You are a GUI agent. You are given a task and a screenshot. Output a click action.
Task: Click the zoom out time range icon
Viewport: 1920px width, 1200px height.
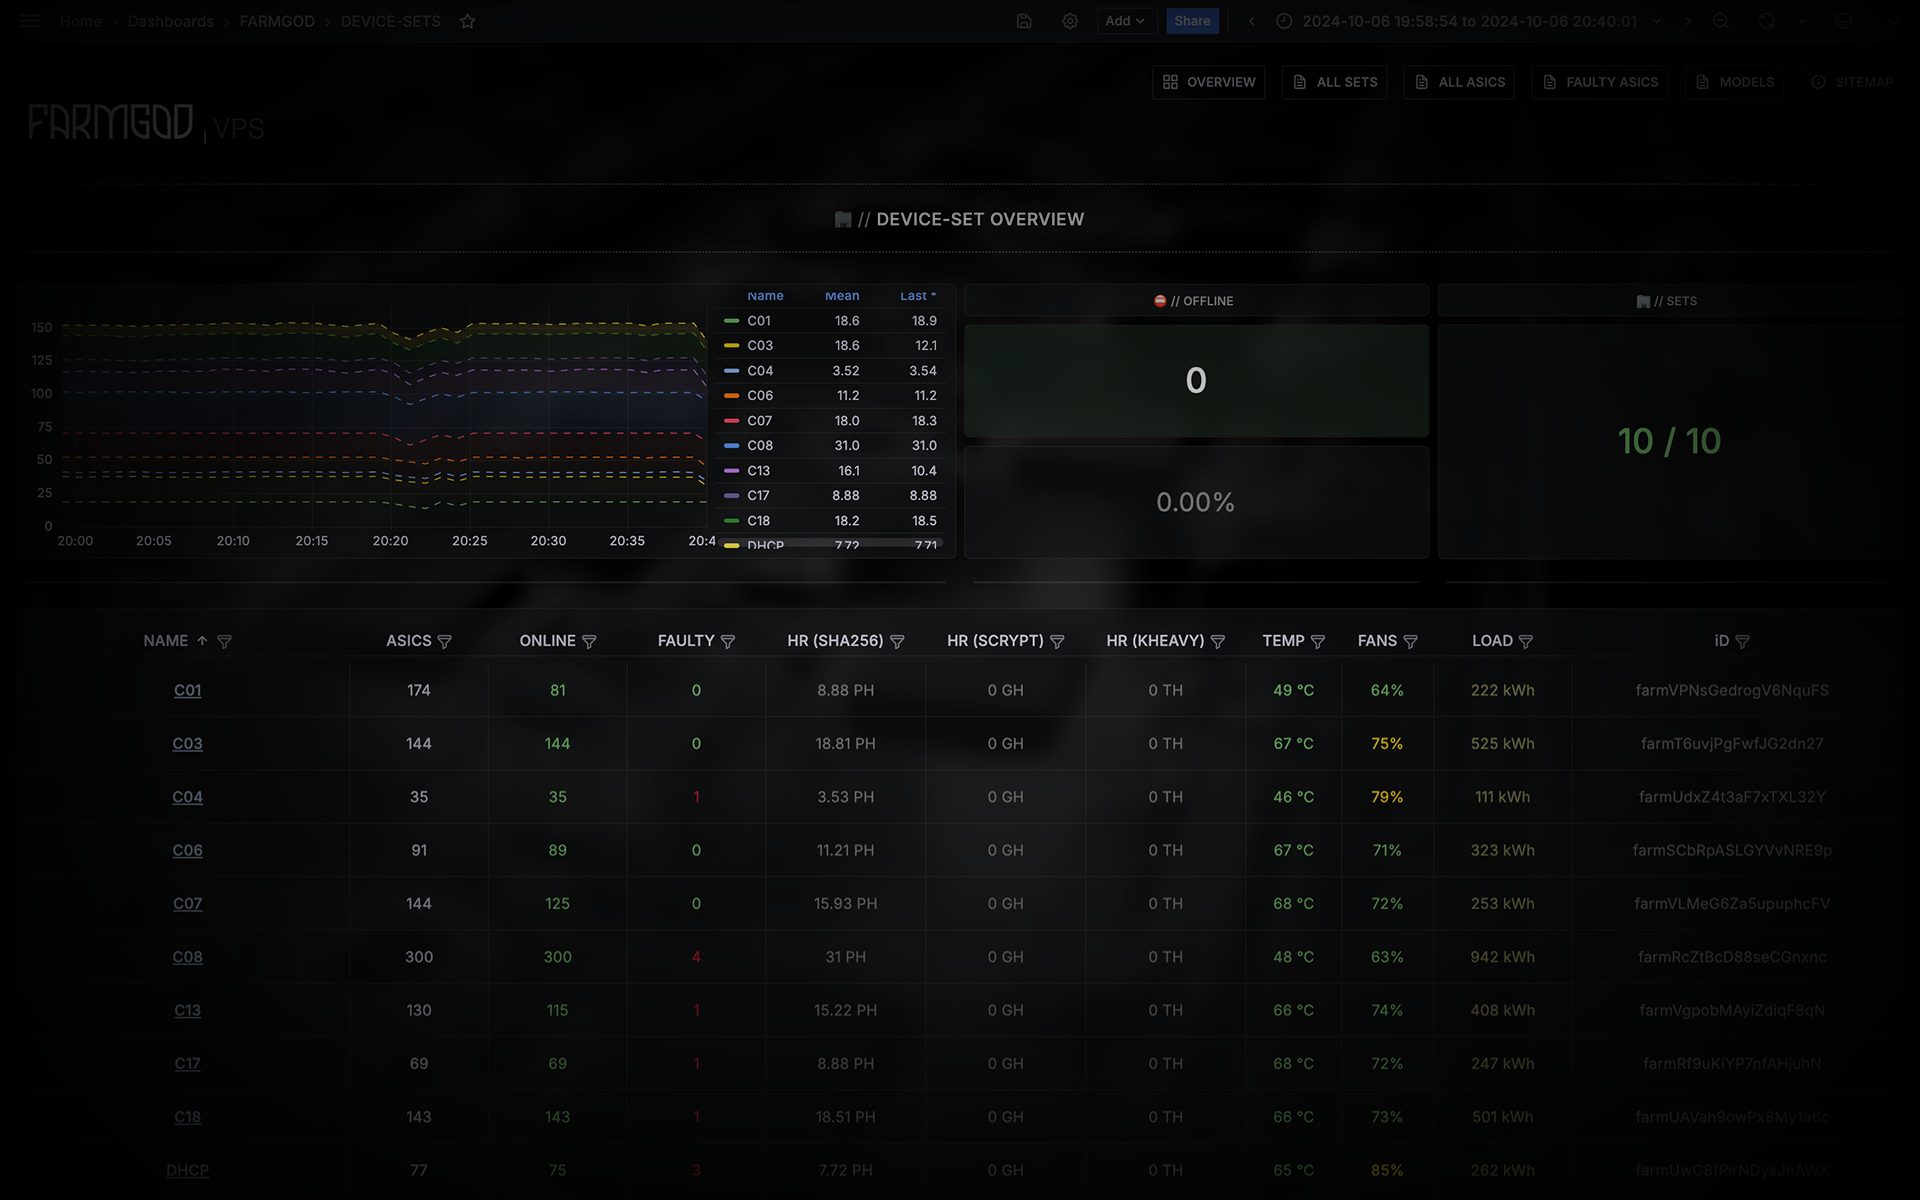pos(1720,21)
